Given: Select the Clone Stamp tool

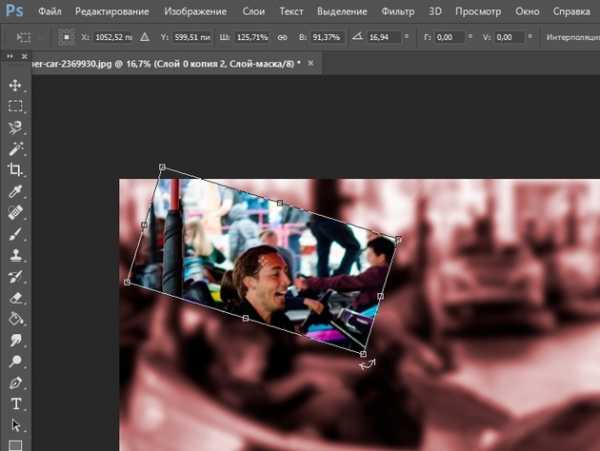Looking at the screenshot, I should (15, 255).
